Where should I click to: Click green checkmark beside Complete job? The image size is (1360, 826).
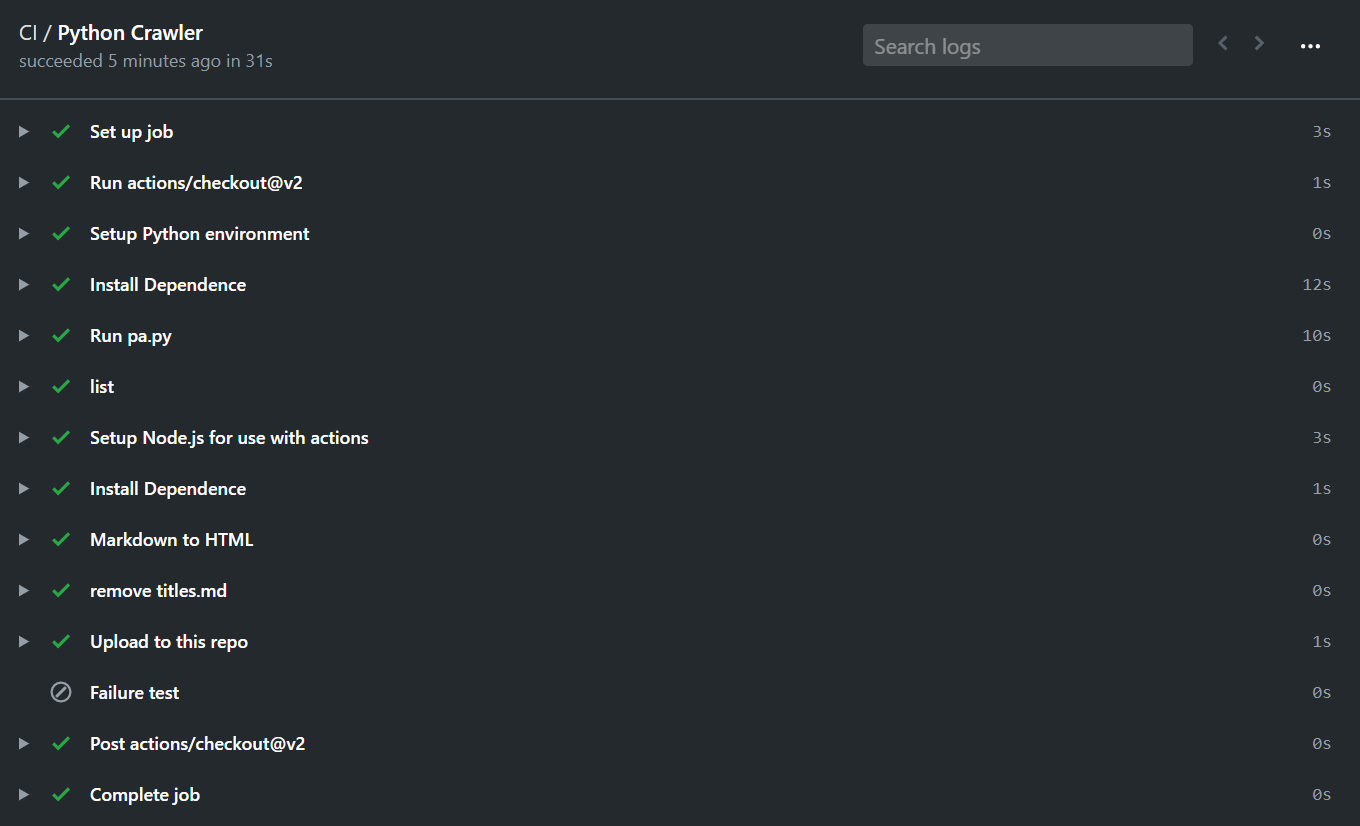61,794
